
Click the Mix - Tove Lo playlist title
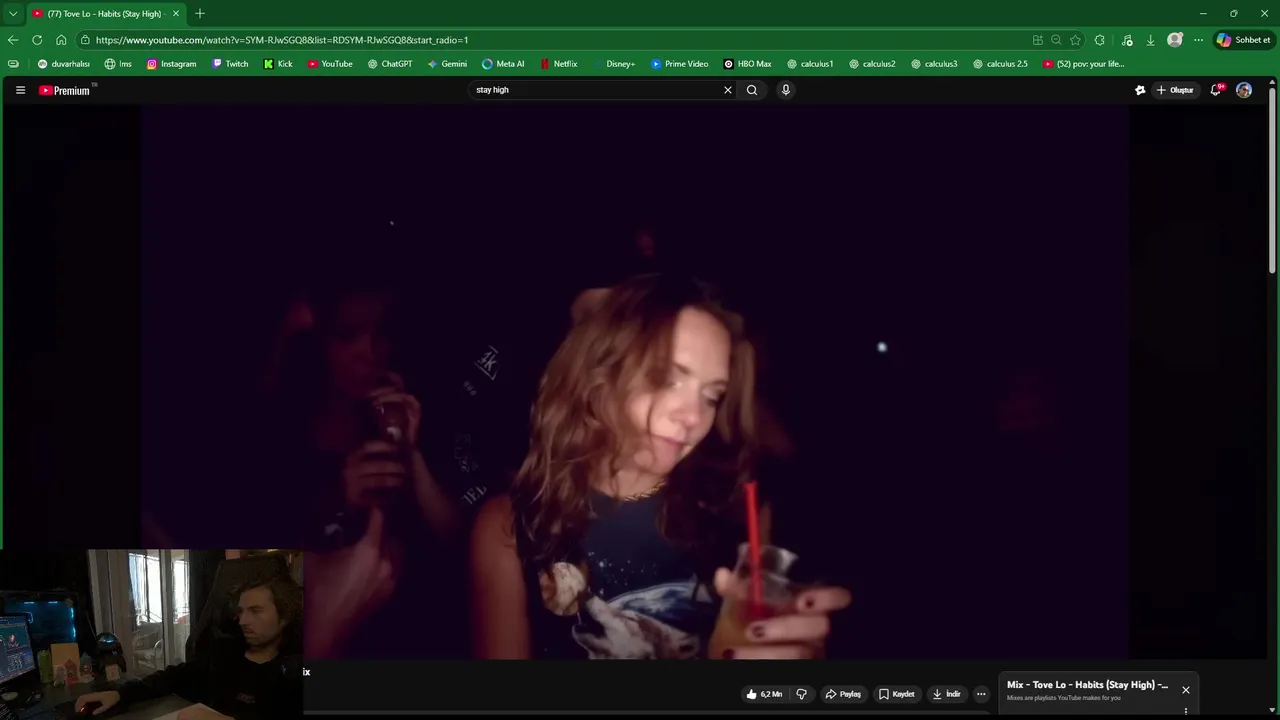pos(1087,685)
